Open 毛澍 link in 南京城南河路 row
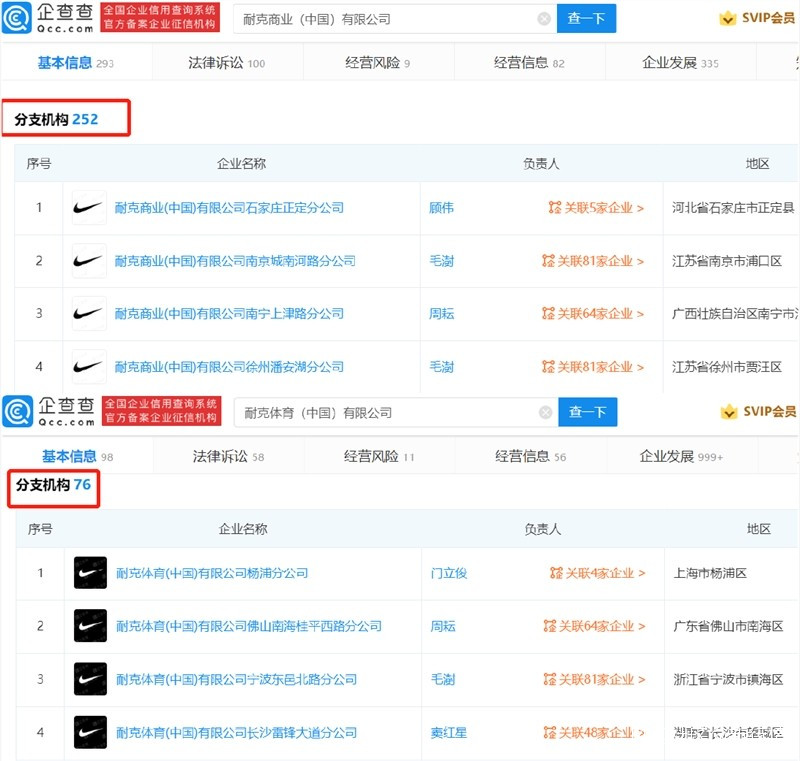This screenshot has width=800, height=761. point(441,261)
